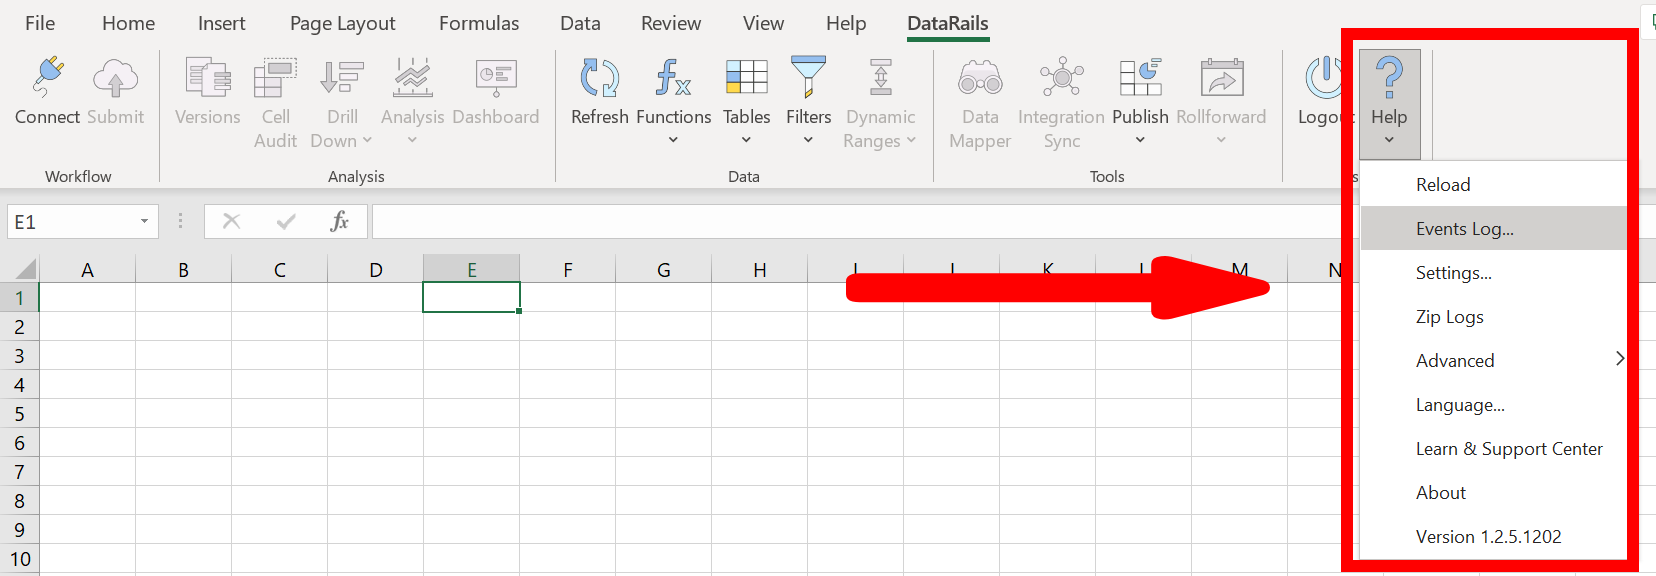The width and height of the screenshot is (1656, 576).
Task: Open Settings from the Help menu
Action: [x=1494, y=273]
